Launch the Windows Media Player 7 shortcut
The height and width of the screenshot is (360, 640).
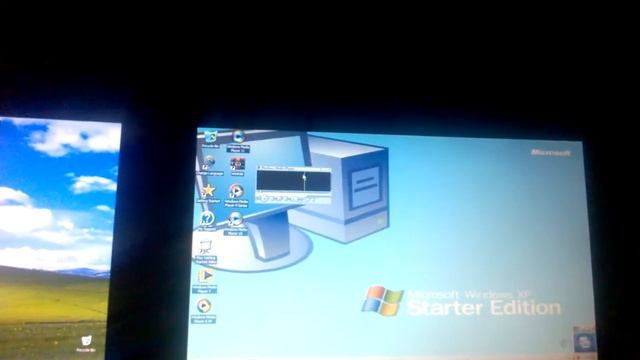[x=204, y=281]
